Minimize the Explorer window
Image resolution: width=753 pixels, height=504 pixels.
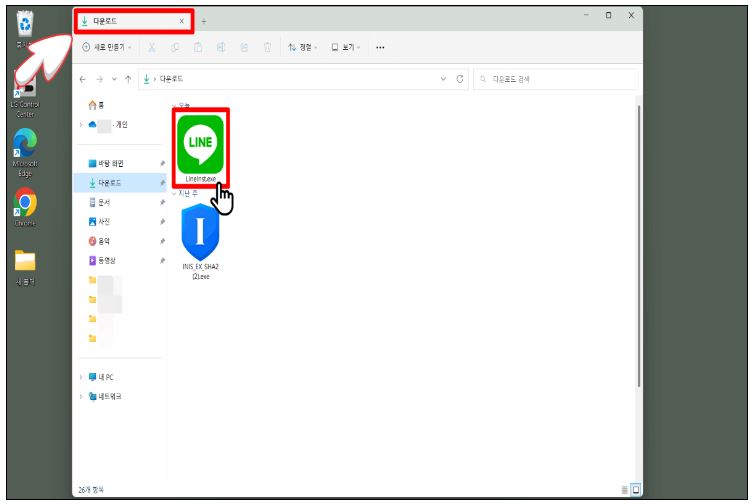pos(586,15)
